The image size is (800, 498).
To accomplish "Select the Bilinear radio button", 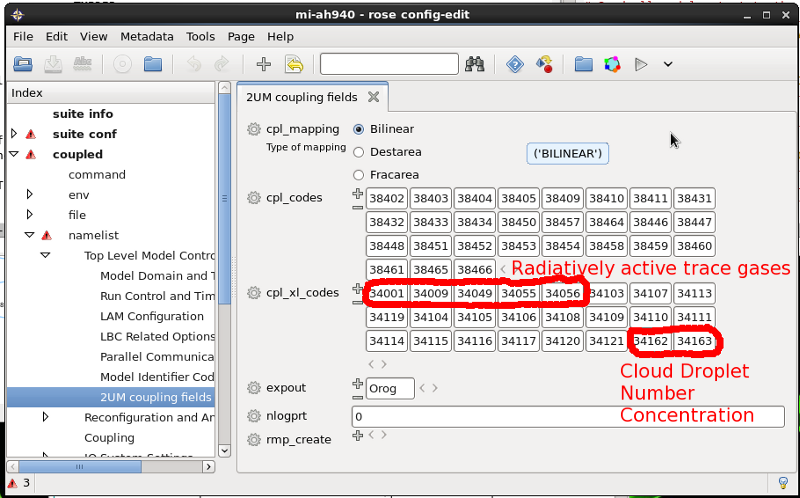I will pos(359,129).
